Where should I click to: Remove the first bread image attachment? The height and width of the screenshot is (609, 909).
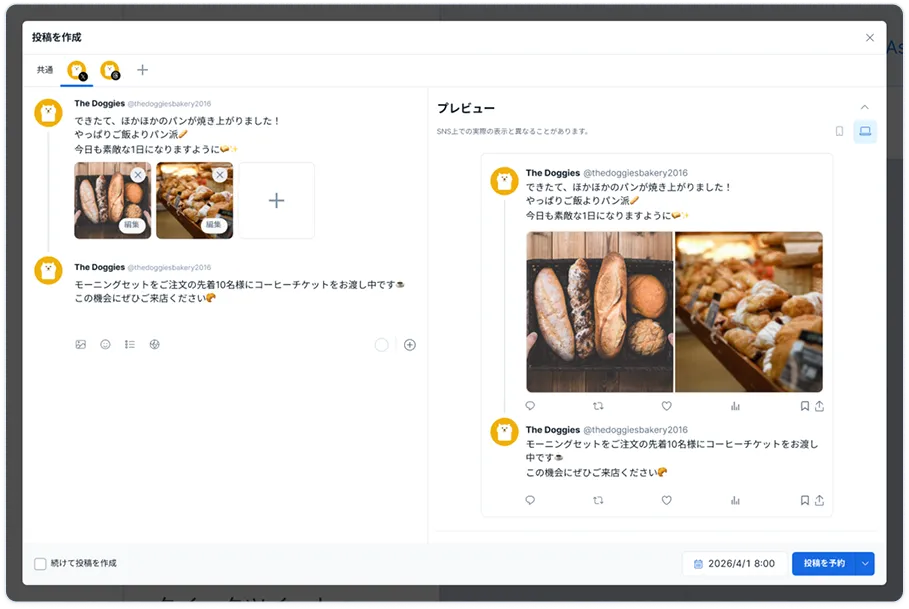(138, 175)
